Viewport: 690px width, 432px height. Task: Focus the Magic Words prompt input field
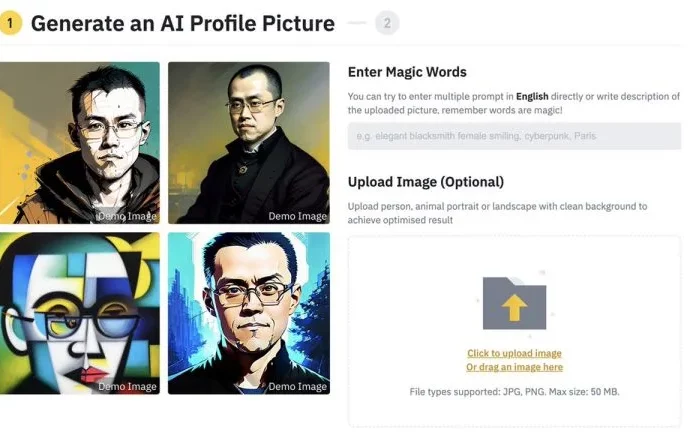pyautogui.click(x=514, y=136)
